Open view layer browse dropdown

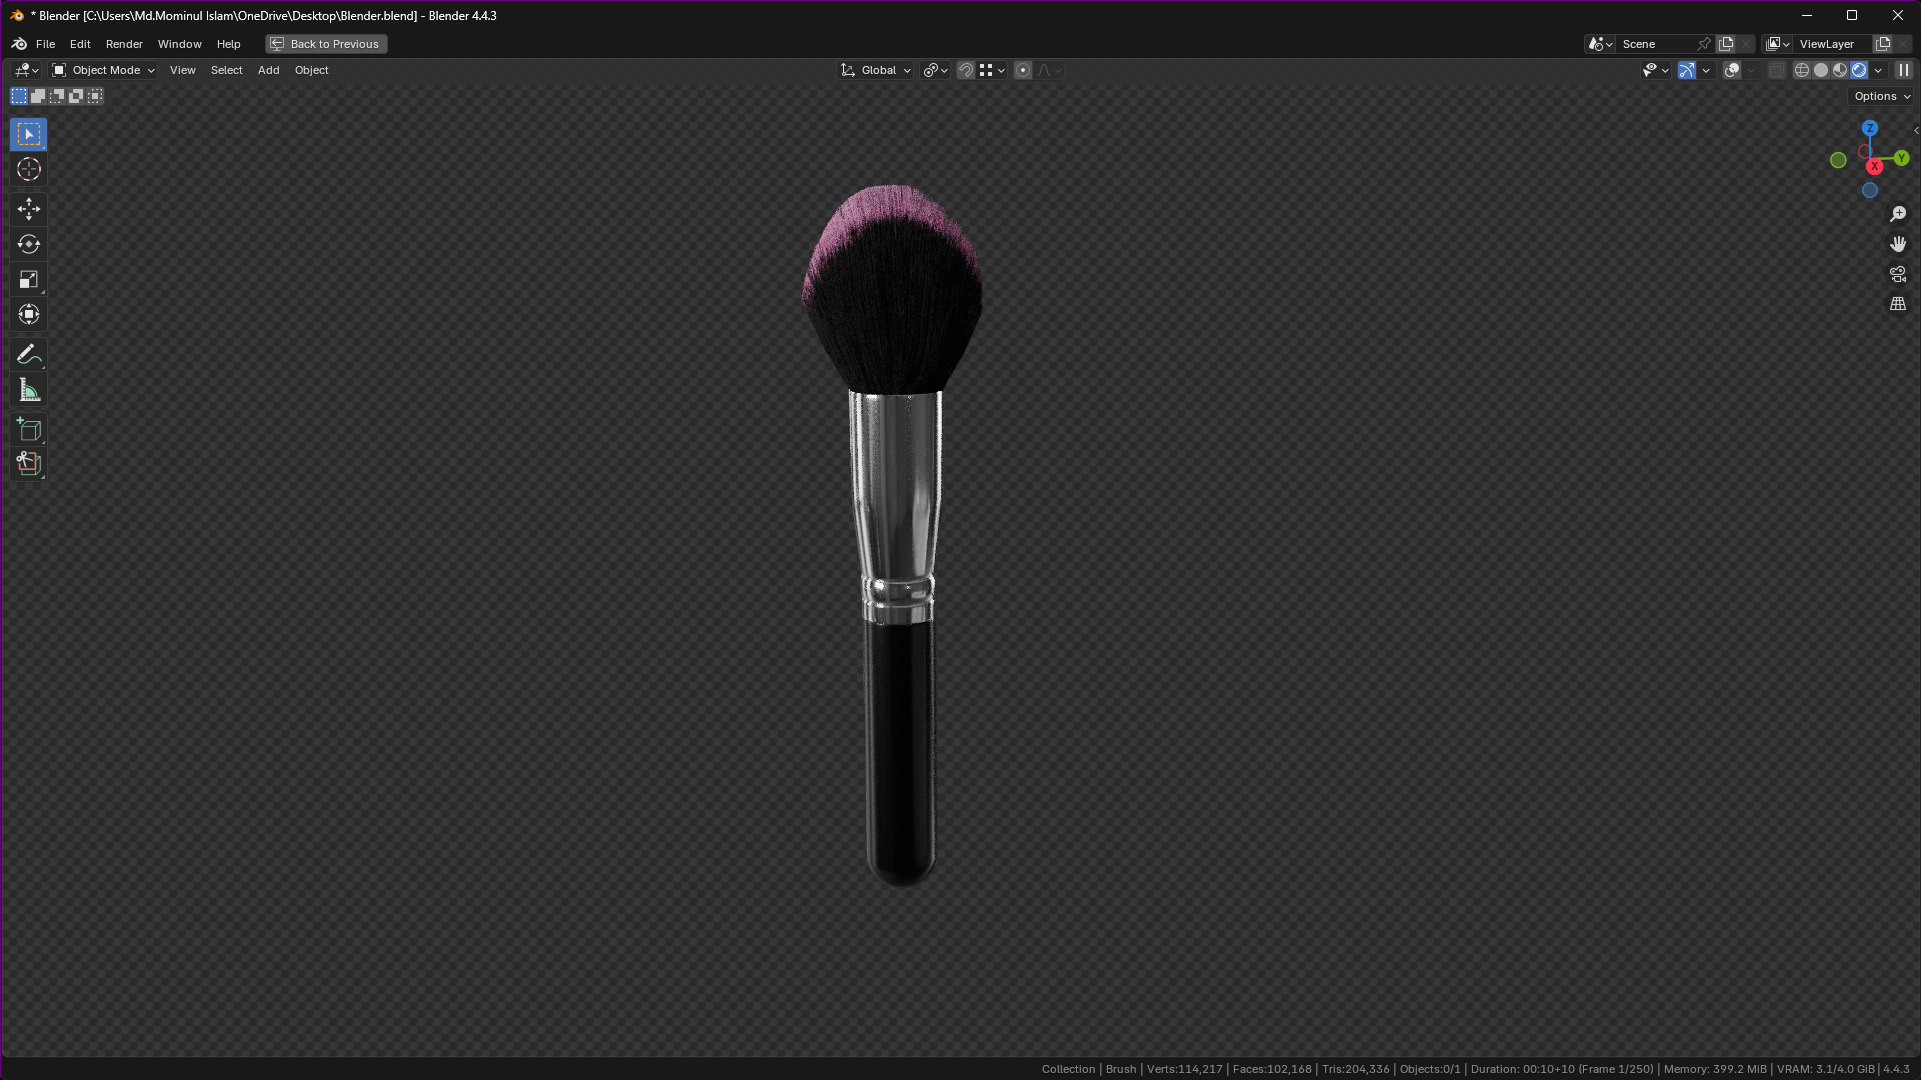(1778, 44)
